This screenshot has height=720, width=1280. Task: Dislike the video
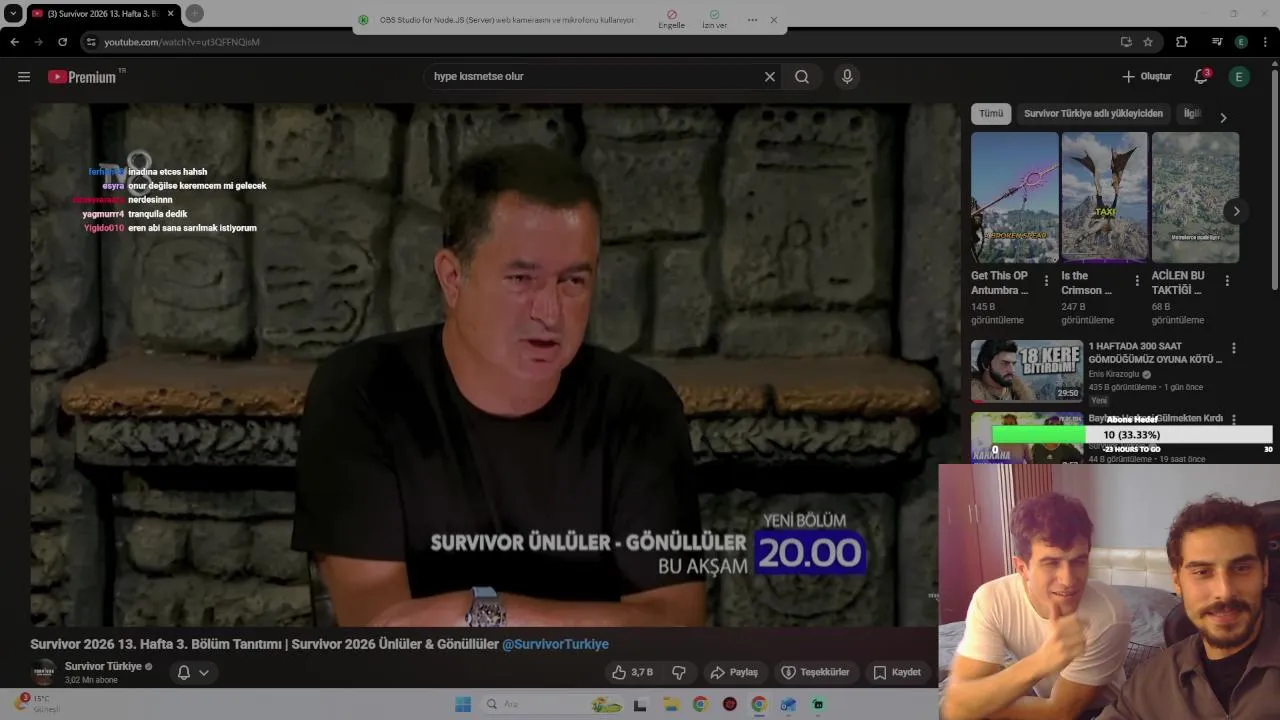(x=679, y=672)
